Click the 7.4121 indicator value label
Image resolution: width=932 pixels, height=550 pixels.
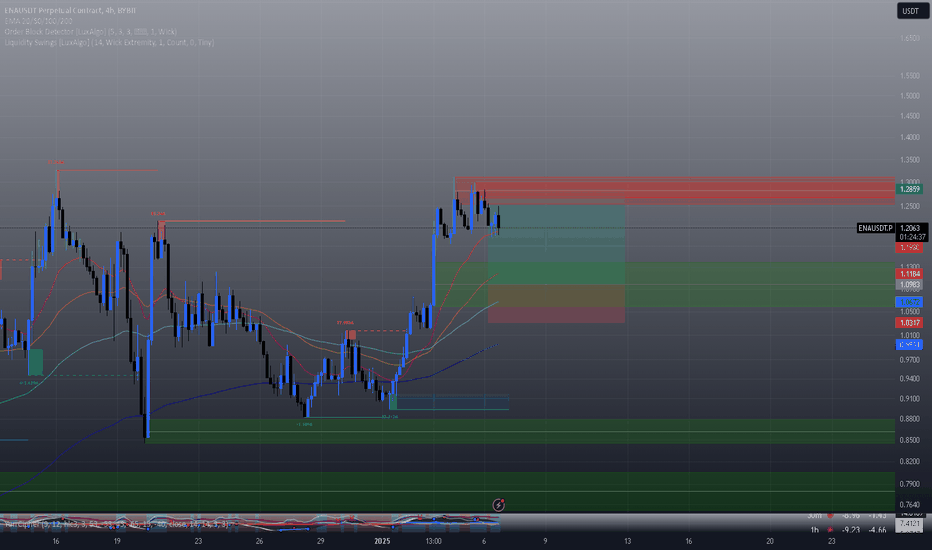[909, 524]
